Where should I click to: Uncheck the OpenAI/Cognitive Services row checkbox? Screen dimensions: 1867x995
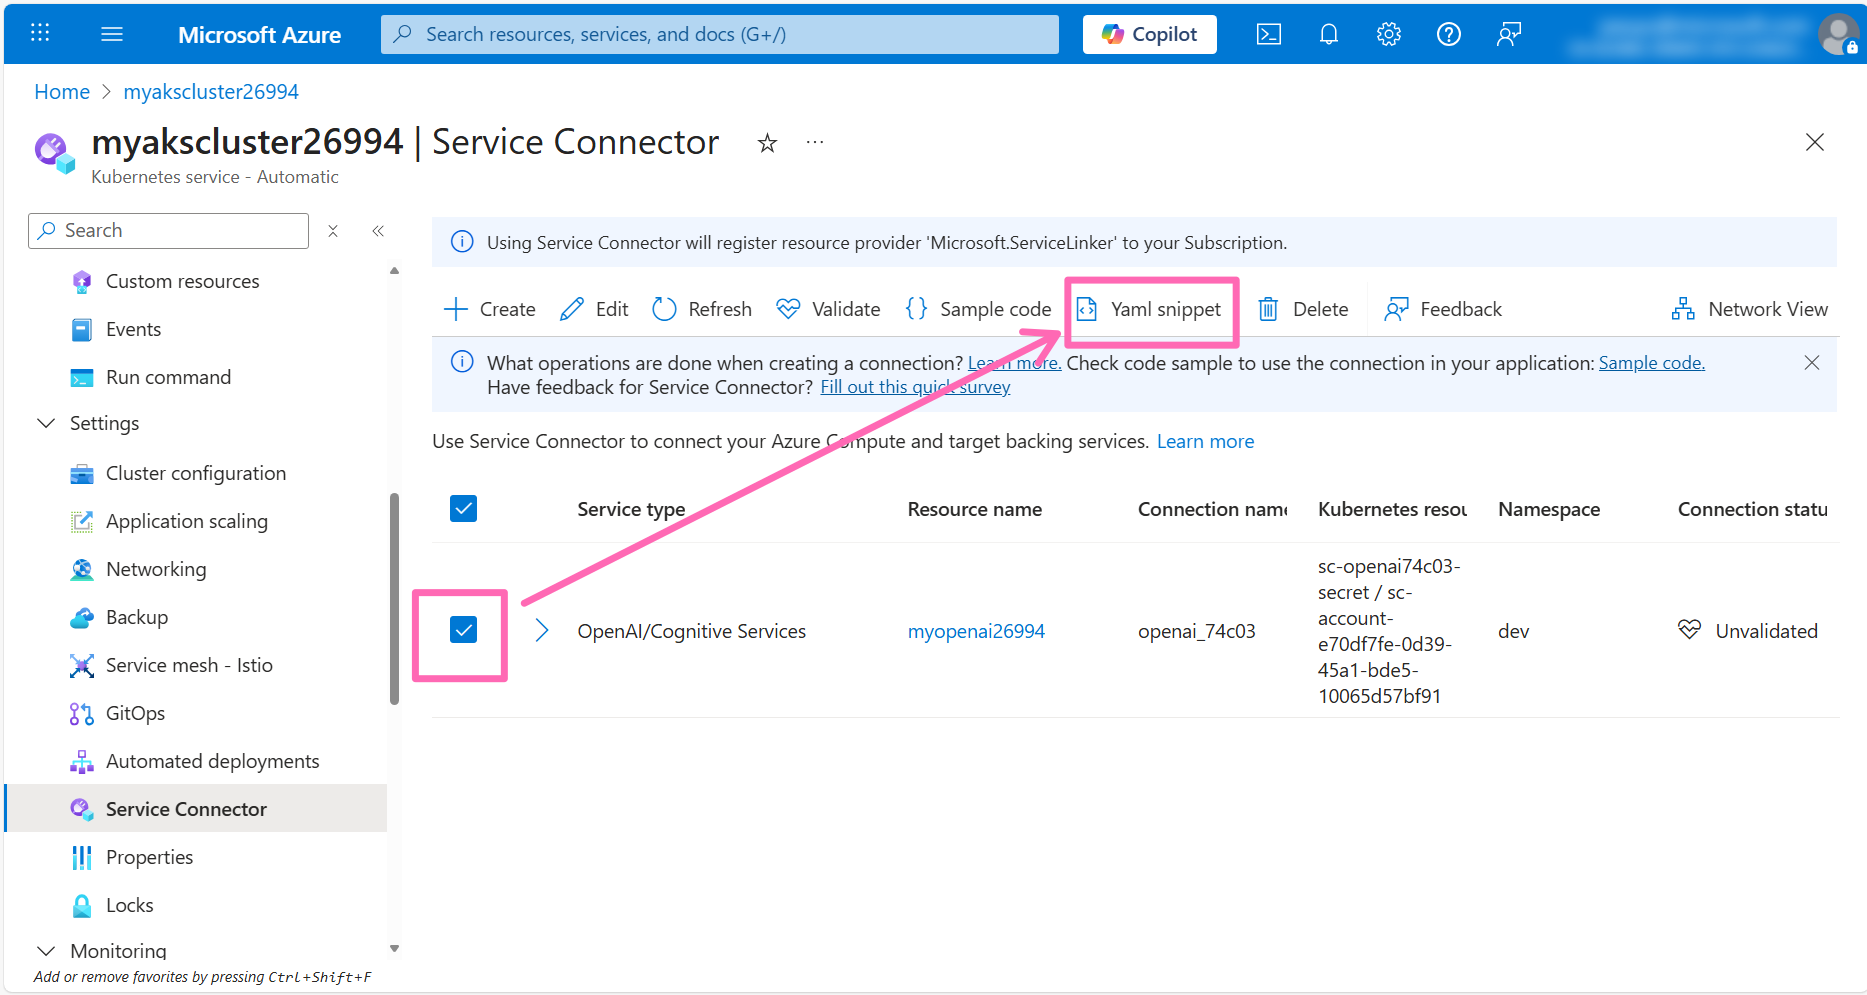(463, 630)
